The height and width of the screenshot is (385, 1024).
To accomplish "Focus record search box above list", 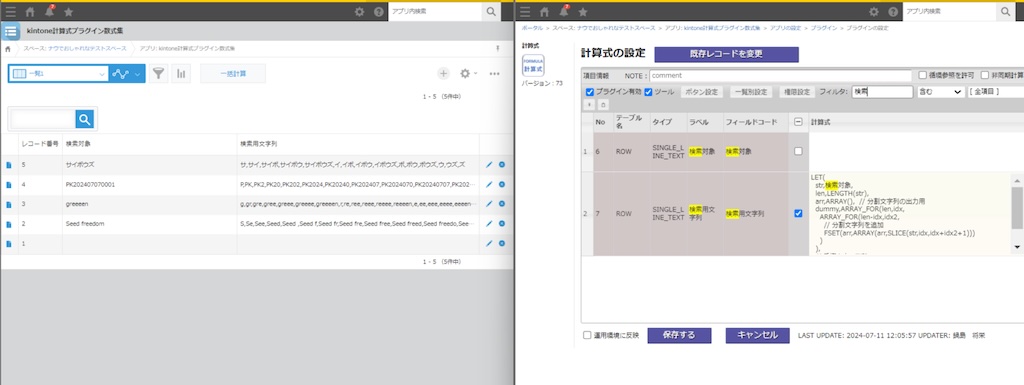I will click(43, 119).
